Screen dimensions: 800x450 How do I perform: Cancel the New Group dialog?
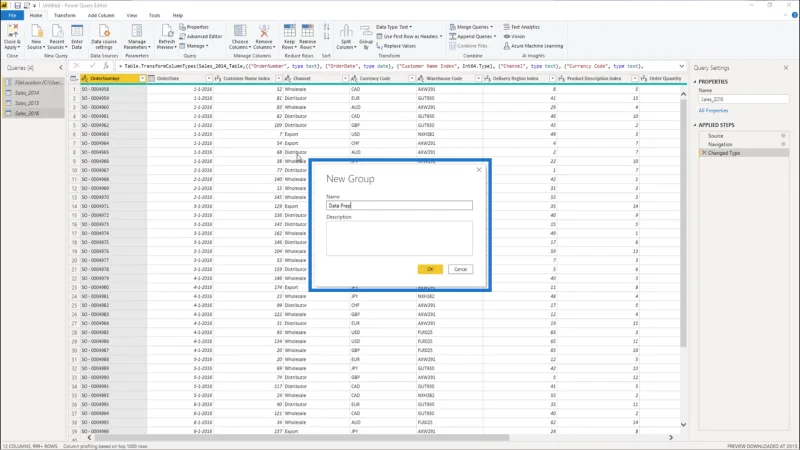[460, 269]
